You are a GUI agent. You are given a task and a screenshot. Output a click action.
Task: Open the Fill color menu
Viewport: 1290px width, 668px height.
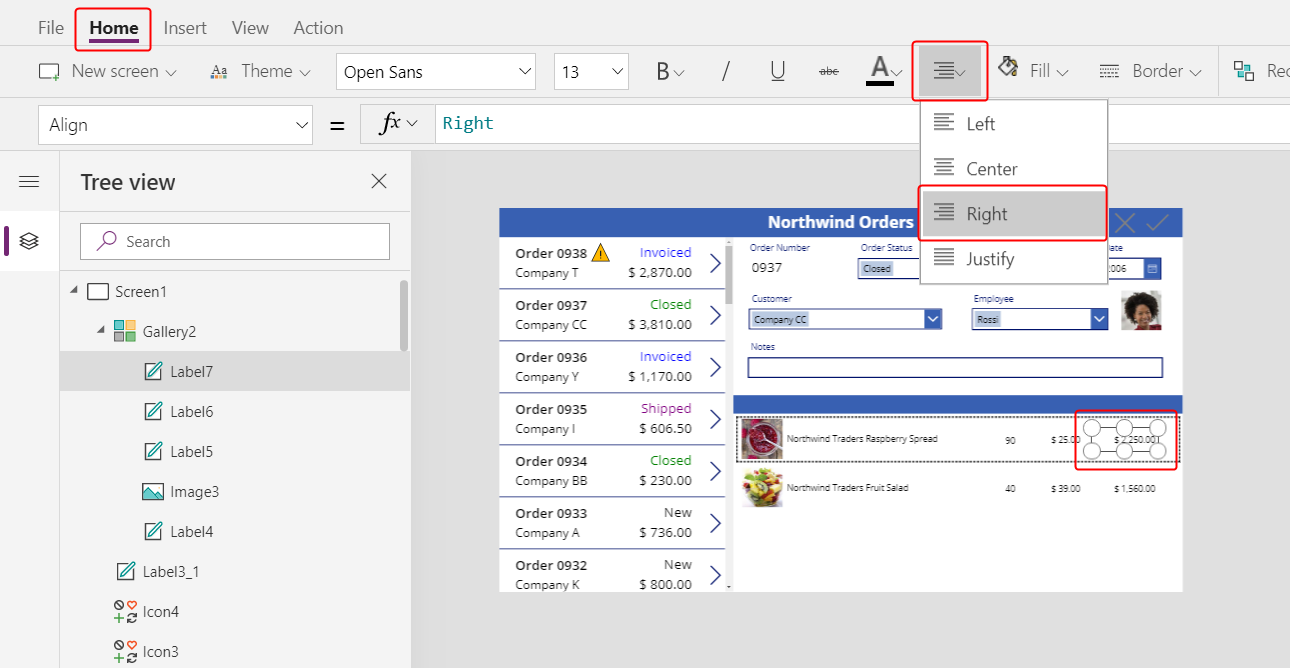coord(1034,71)
